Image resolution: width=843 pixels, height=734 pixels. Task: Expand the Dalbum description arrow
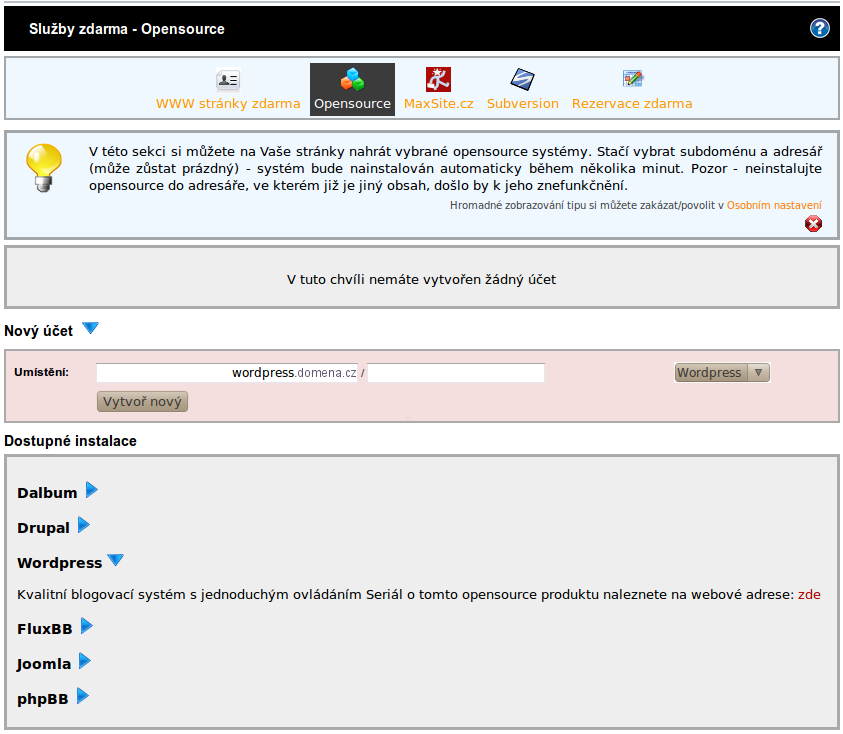pos(92,490)
